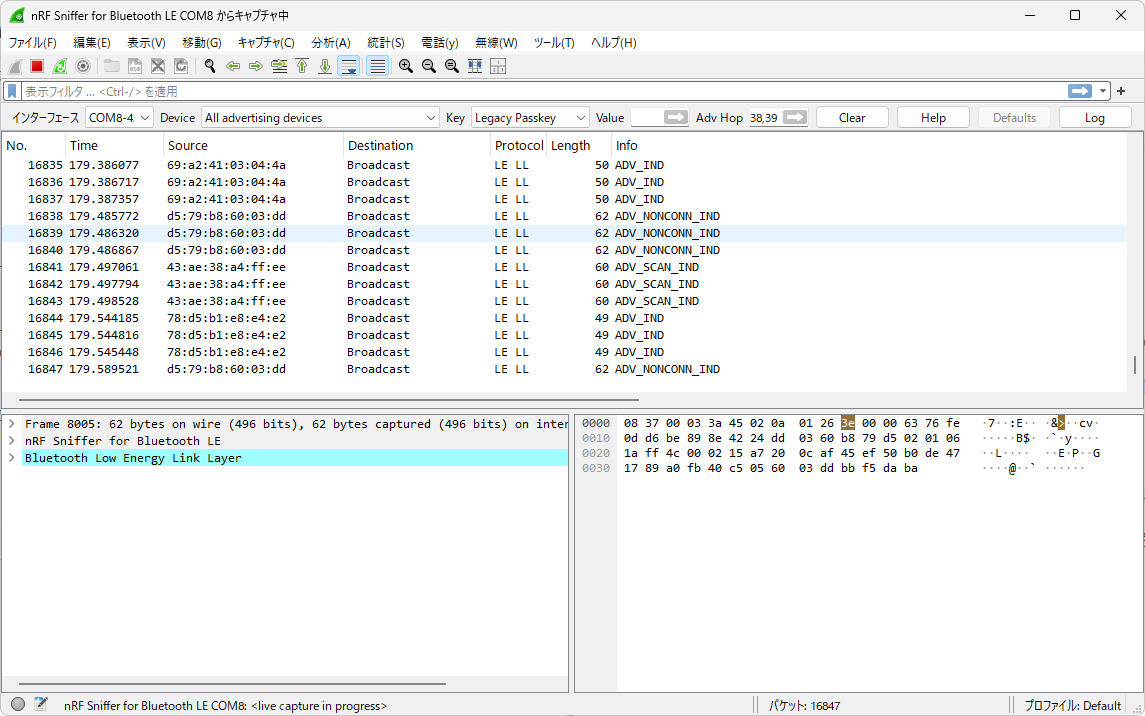Viewport: 1145px width, 716px height.
Task: Open the ファイル(F) menu
Action: pos(32,42)
